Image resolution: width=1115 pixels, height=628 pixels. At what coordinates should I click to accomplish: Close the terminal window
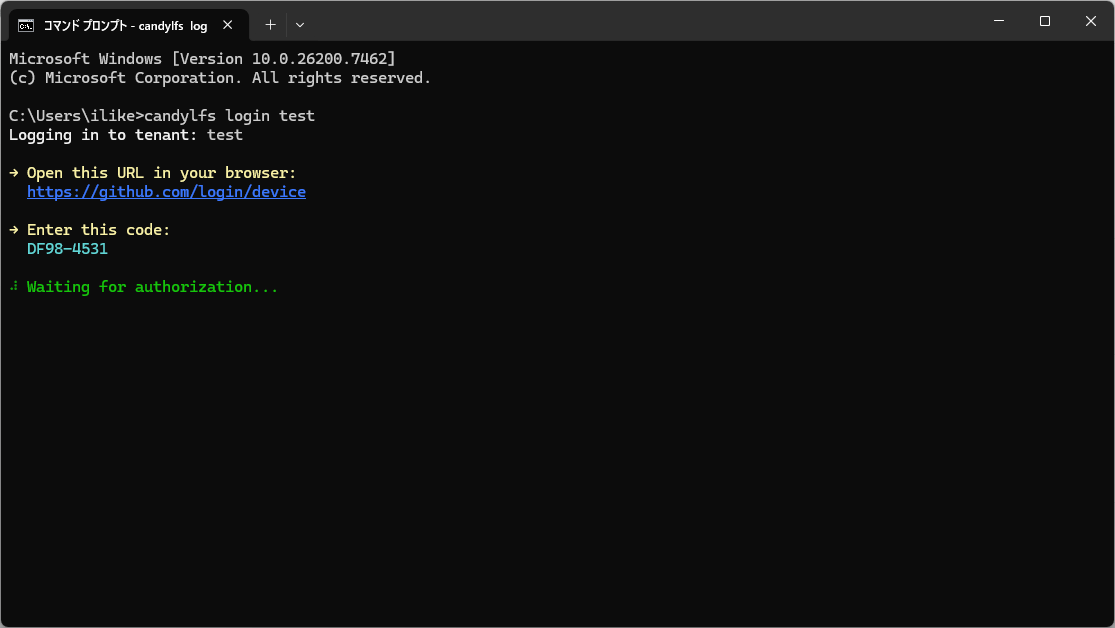coord(1090,21)
